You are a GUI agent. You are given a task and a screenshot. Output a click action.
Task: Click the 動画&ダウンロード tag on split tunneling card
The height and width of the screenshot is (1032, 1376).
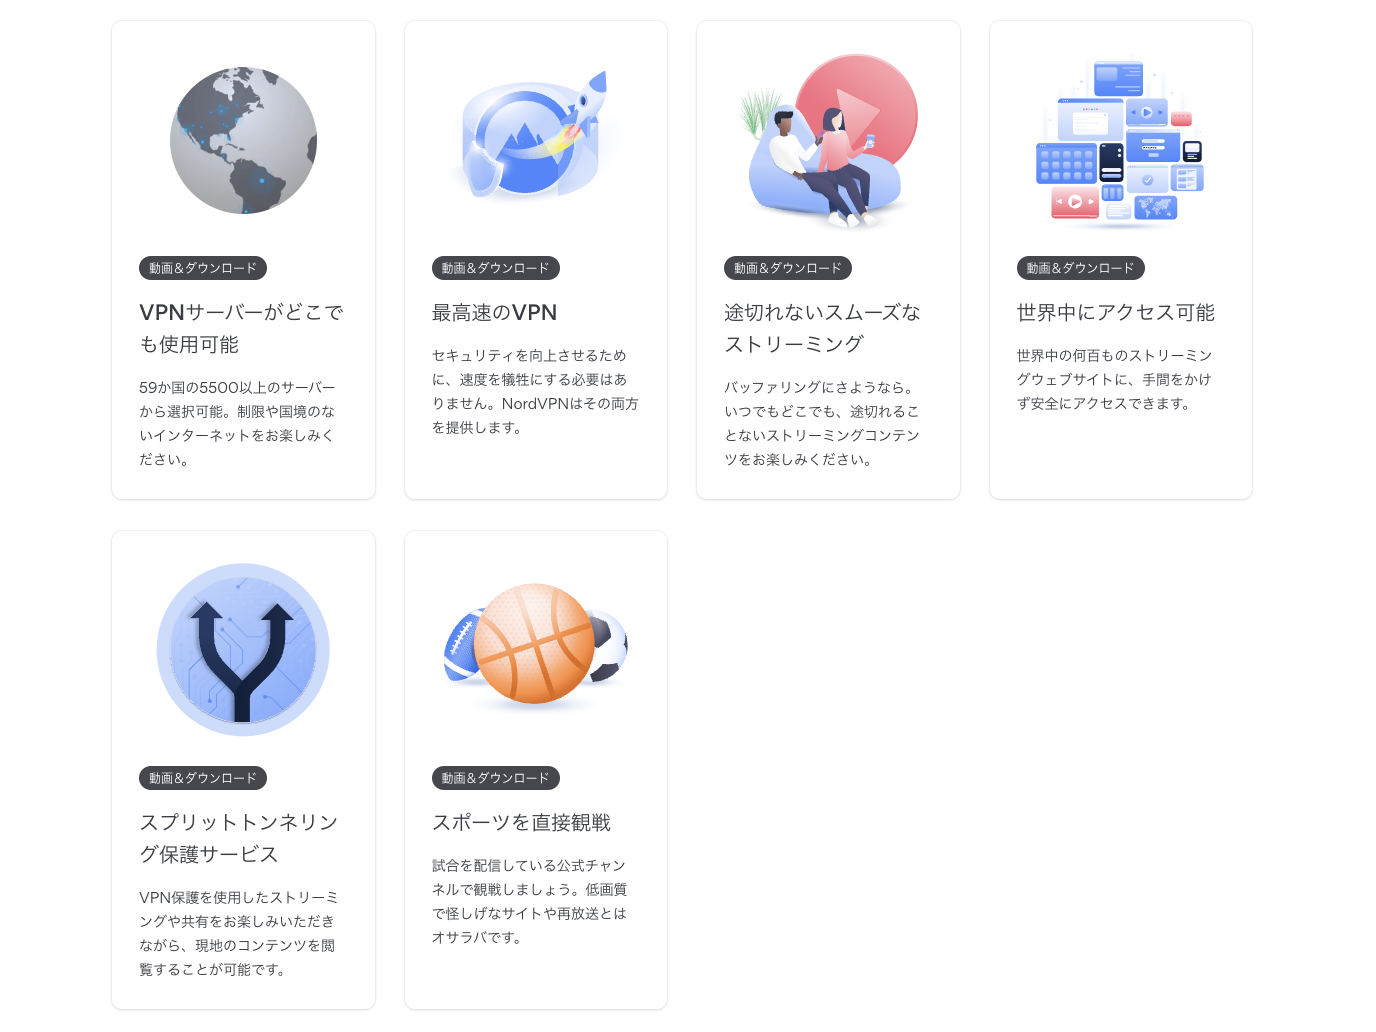click(203, 778)
